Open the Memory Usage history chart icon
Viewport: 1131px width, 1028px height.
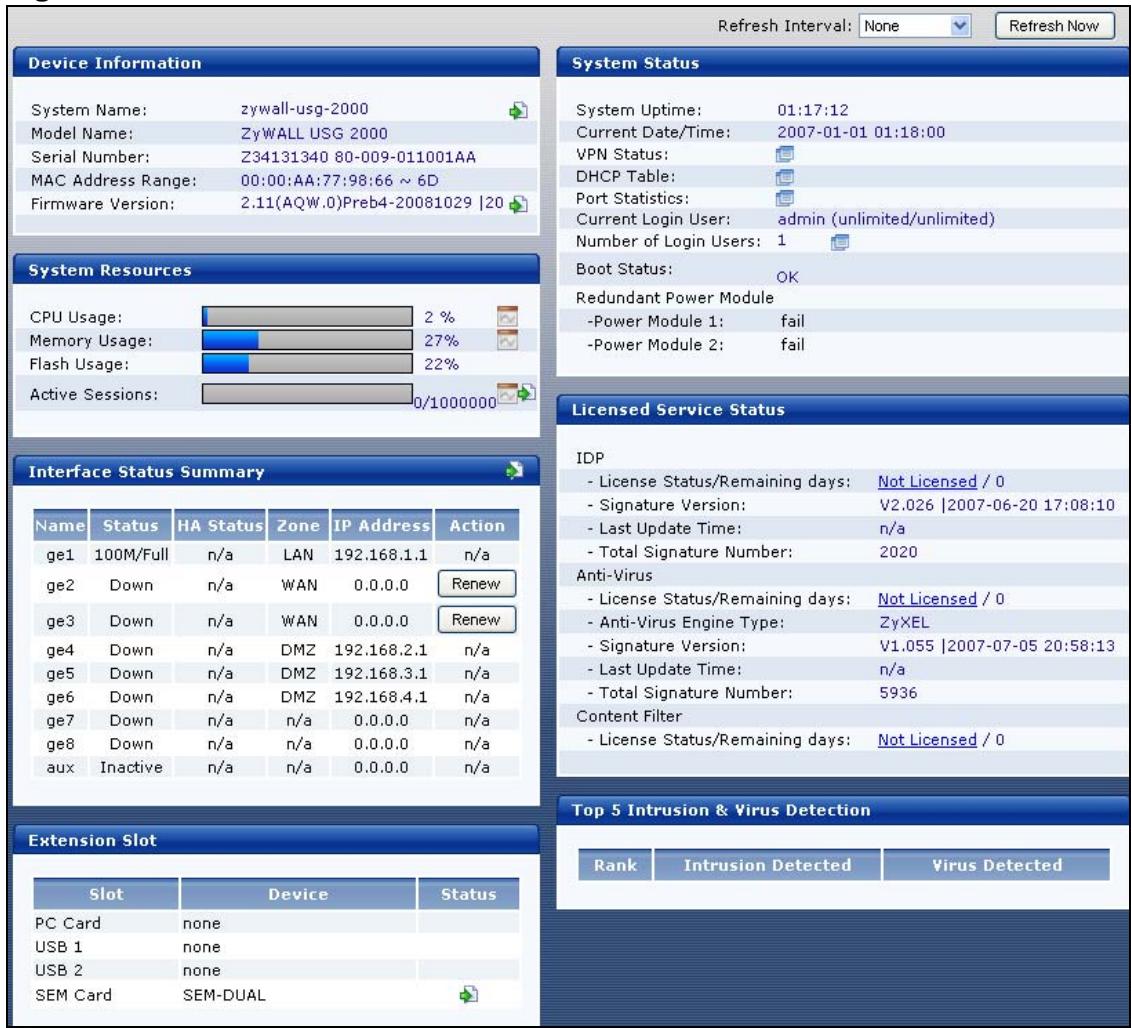coord(508,340)
